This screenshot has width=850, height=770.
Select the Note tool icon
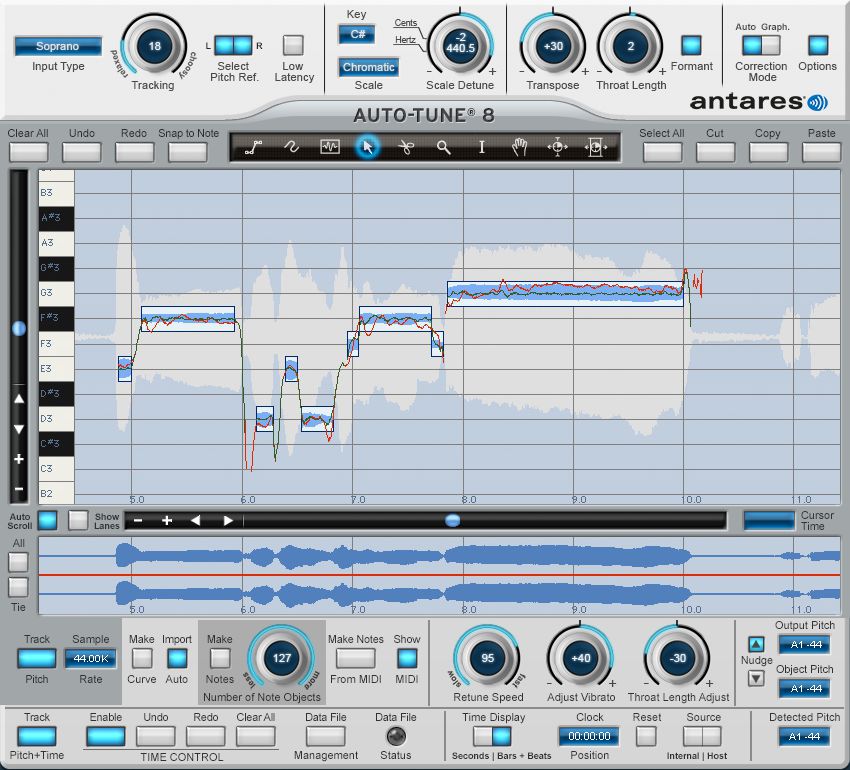click(330, 147)
